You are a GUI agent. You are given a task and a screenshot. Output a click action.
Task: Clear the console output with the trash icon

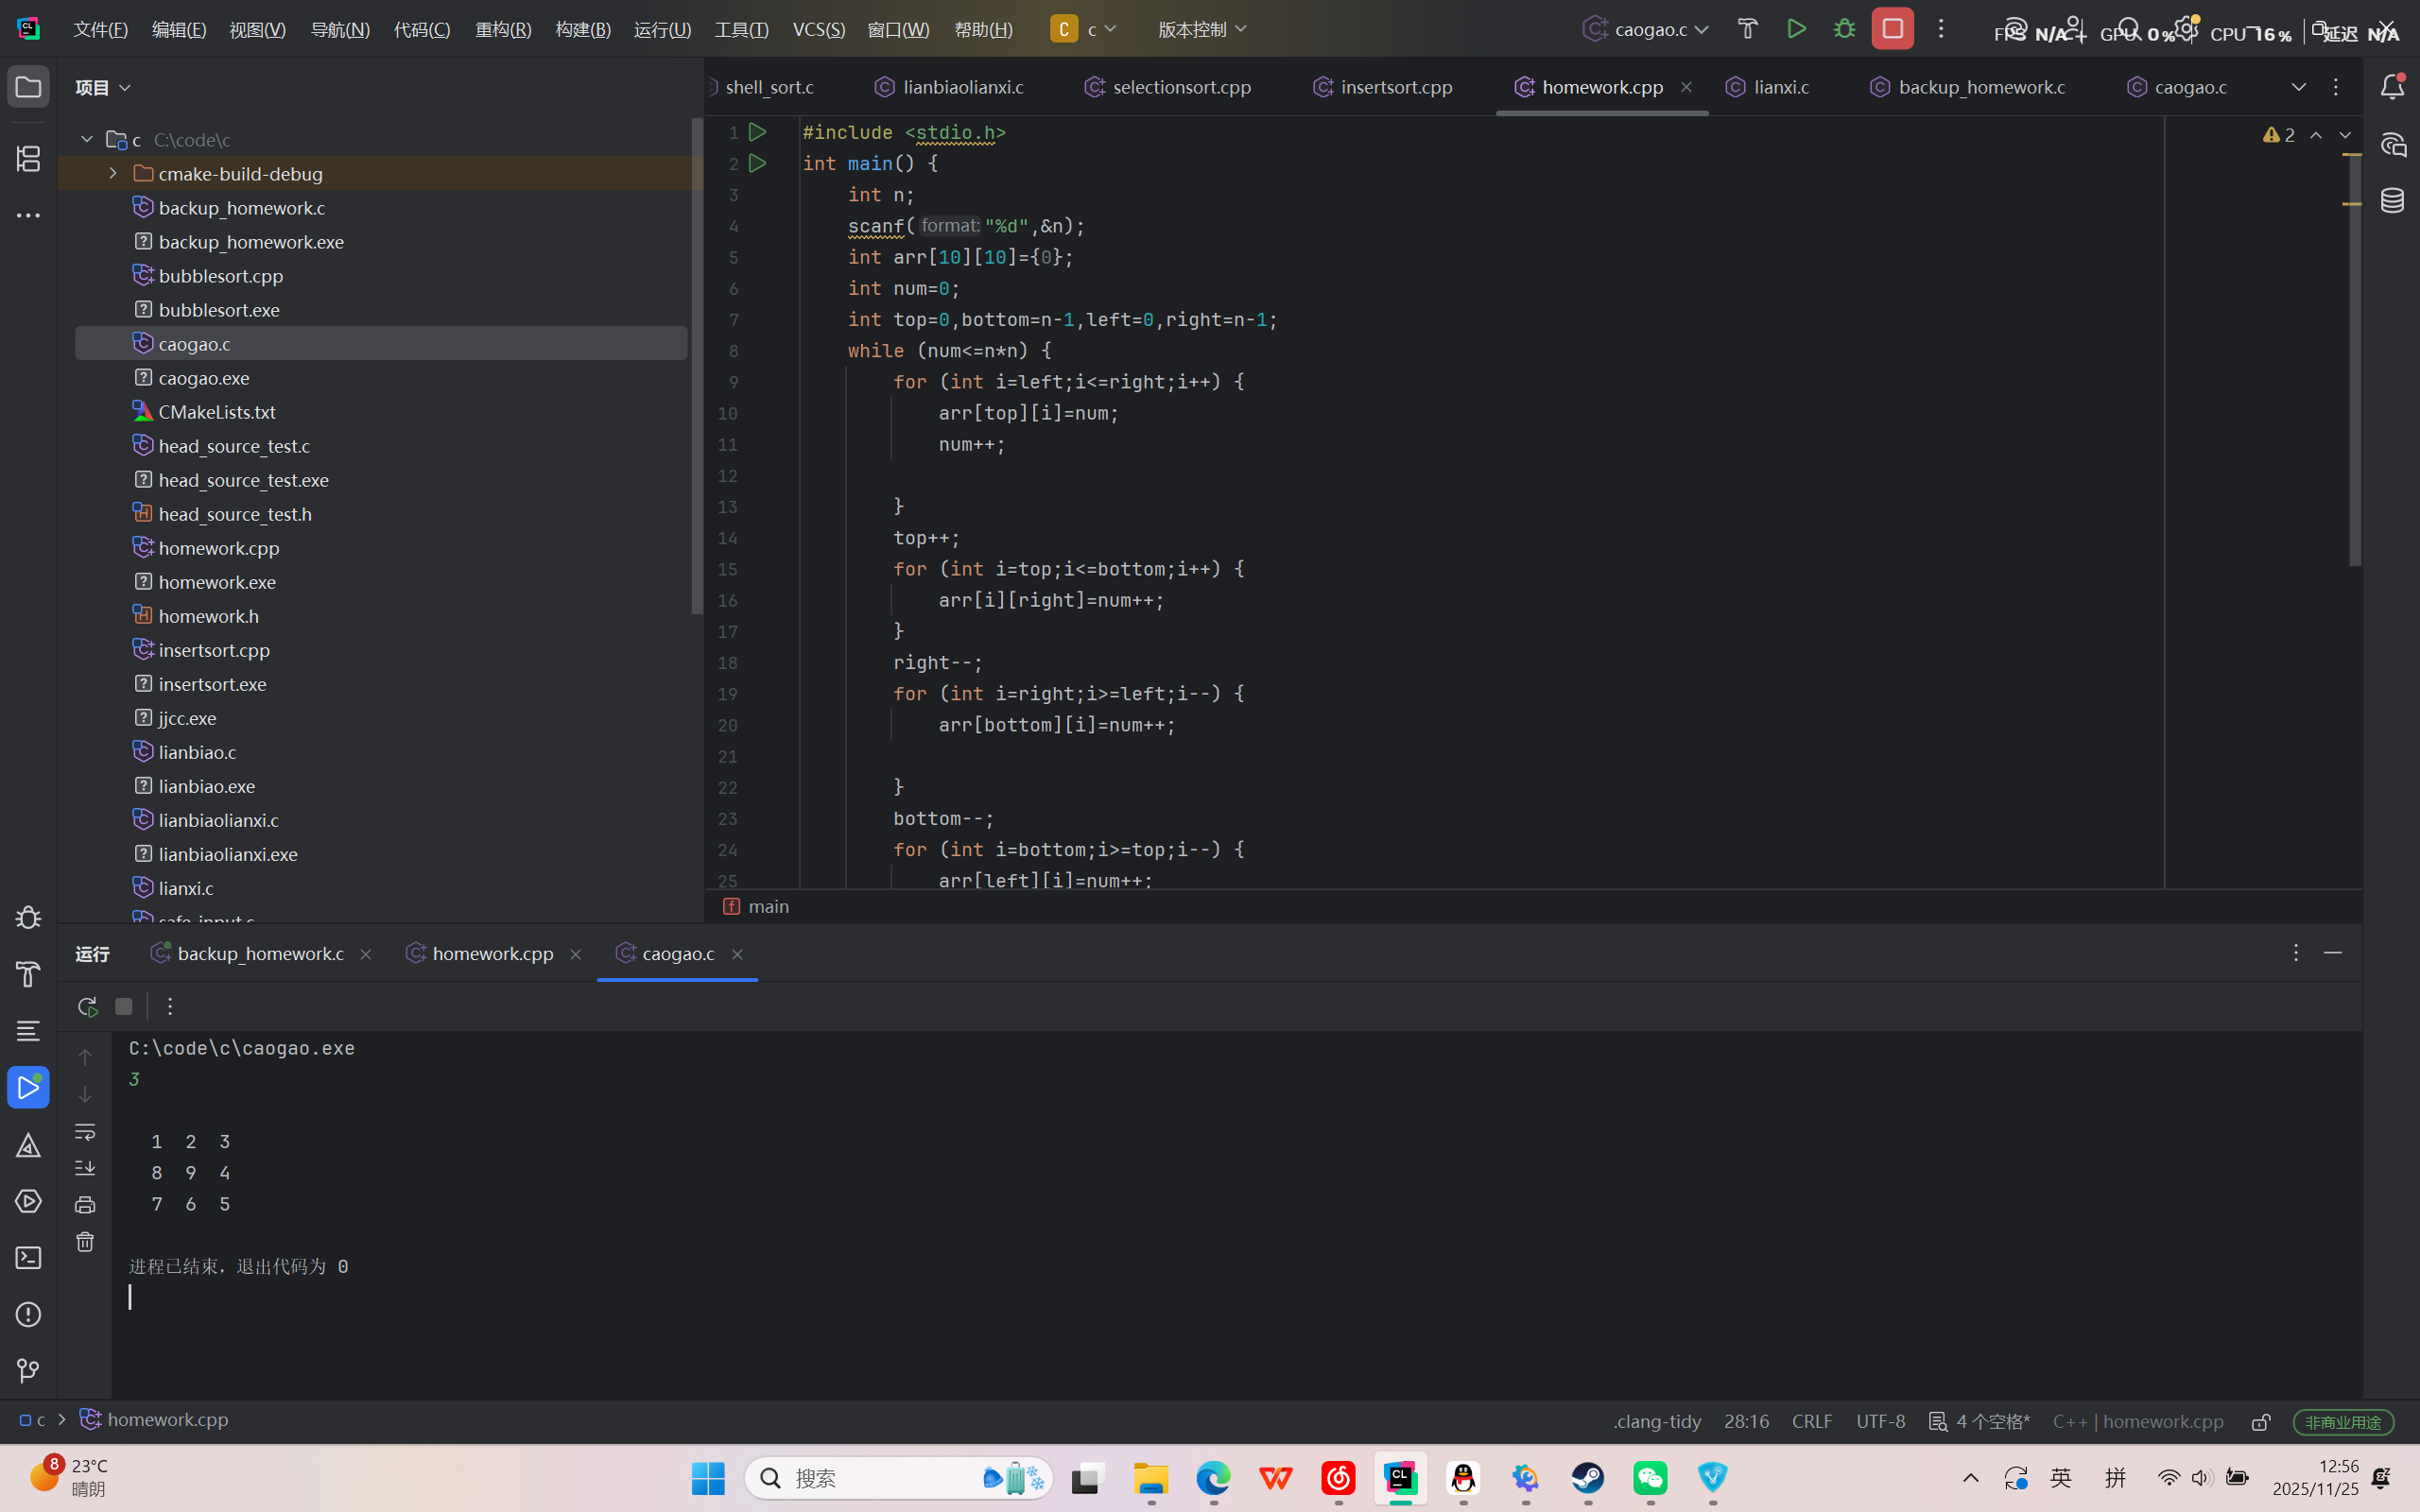85,1242
